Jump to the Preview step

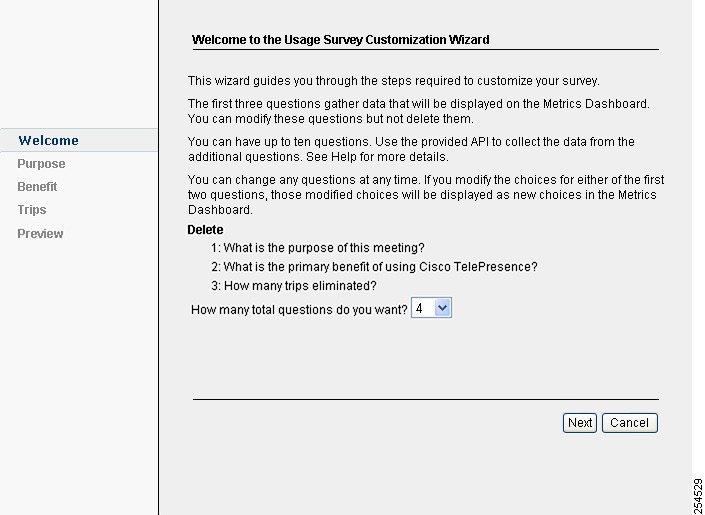point(40,233)
